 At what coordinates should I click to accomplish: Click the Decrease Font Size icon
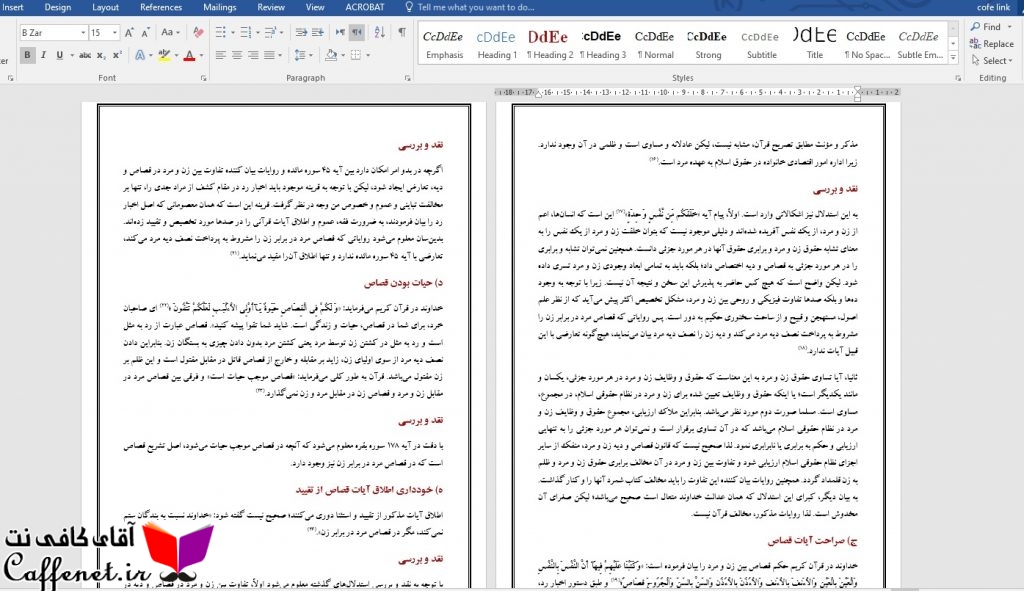[145, 32]
